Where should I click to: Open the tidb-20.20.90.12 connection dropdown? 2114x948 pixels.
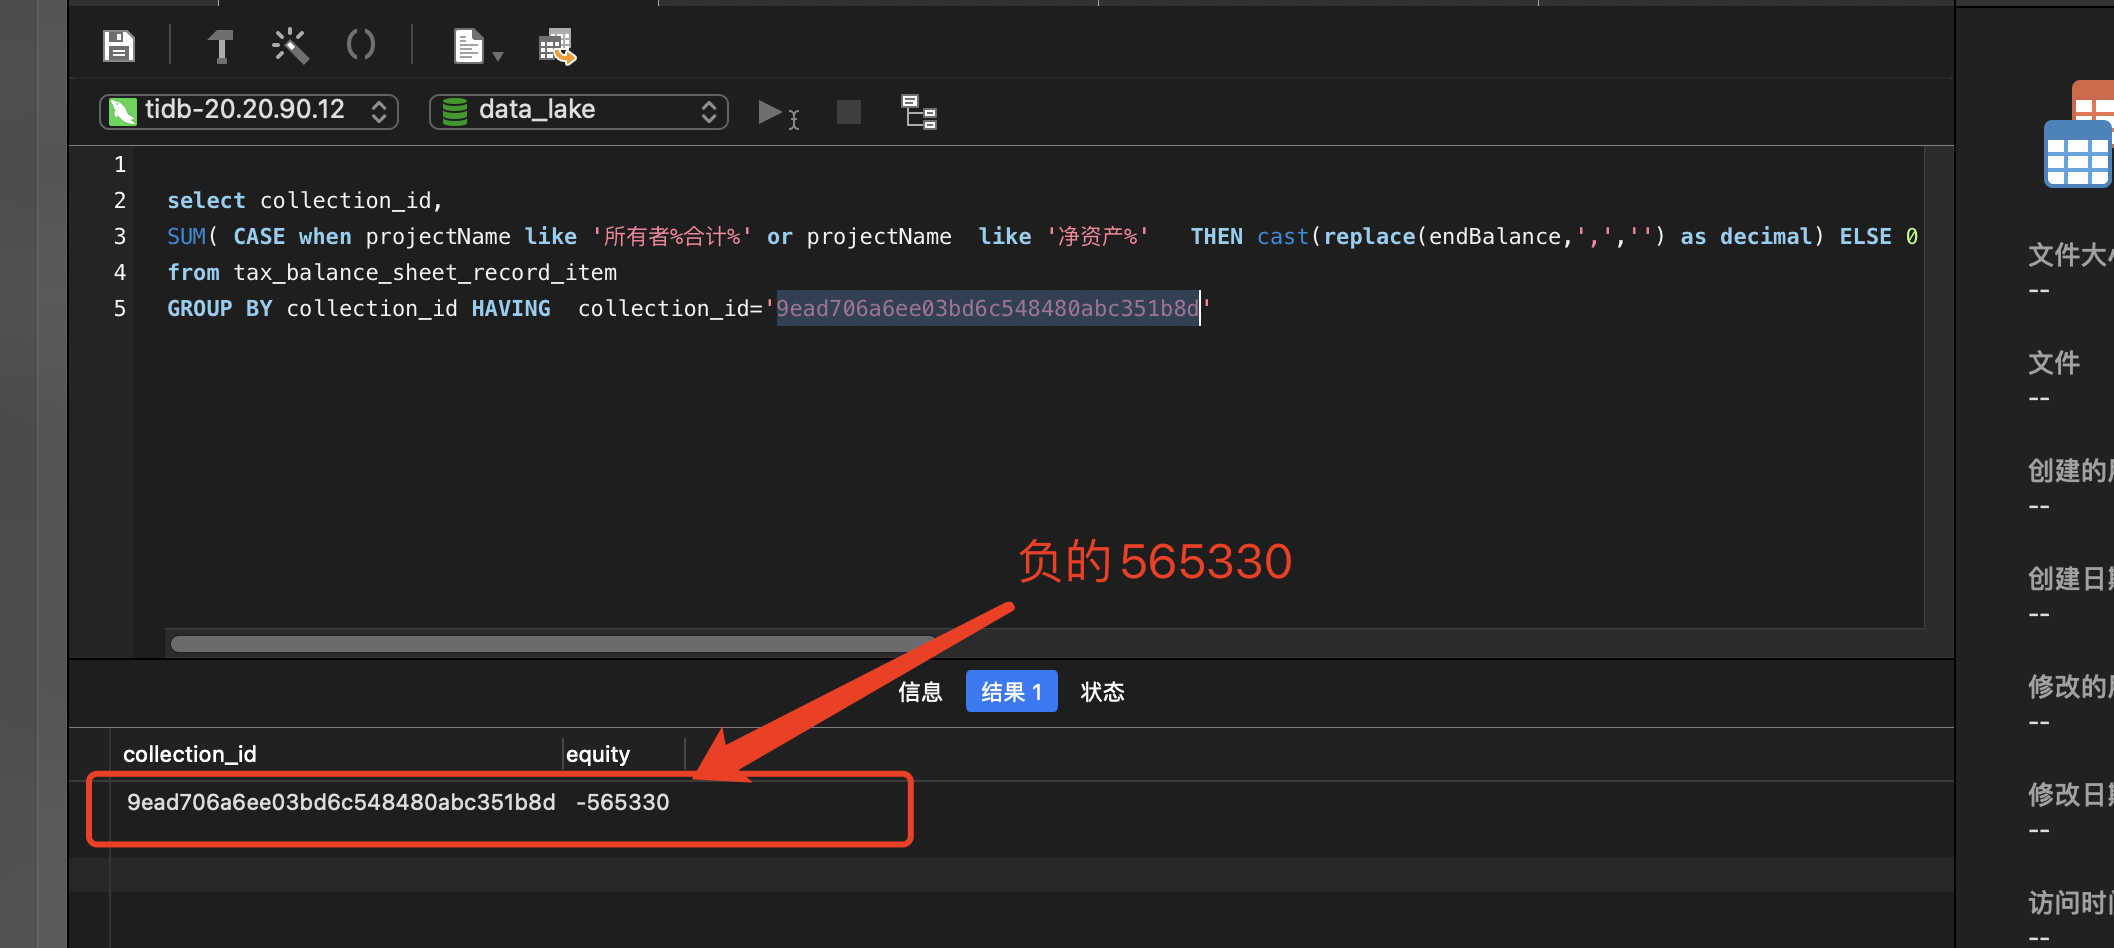pos(249,111)
